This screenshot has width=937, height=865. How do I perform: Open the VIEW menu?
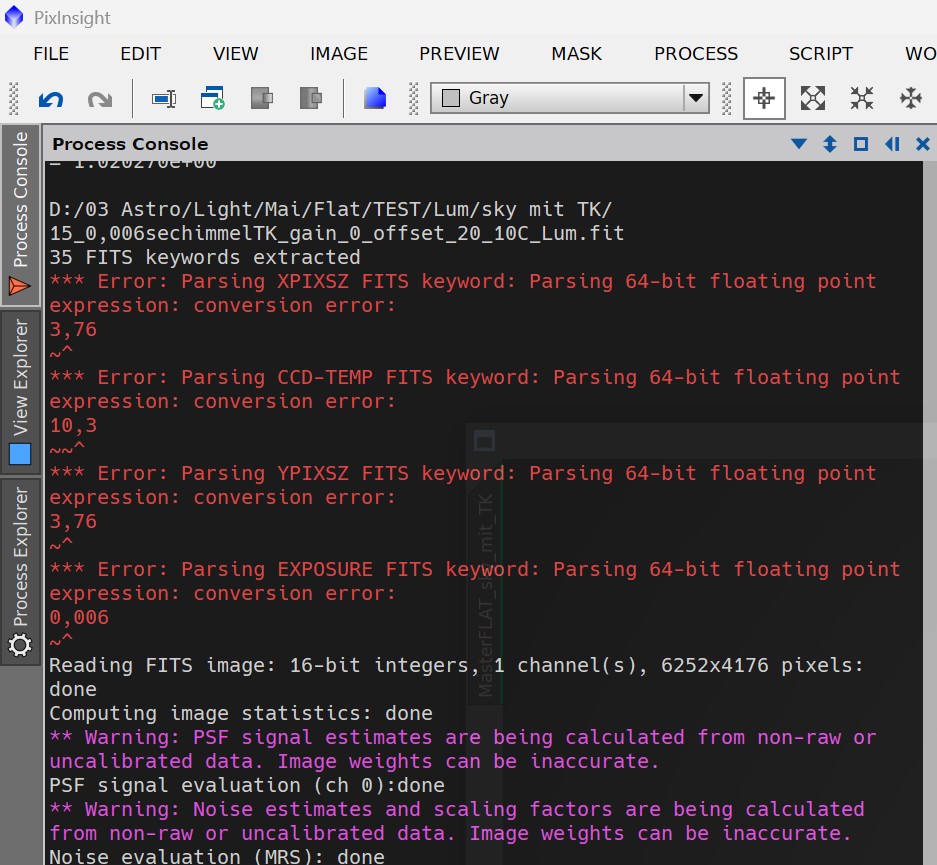(235, 54)
